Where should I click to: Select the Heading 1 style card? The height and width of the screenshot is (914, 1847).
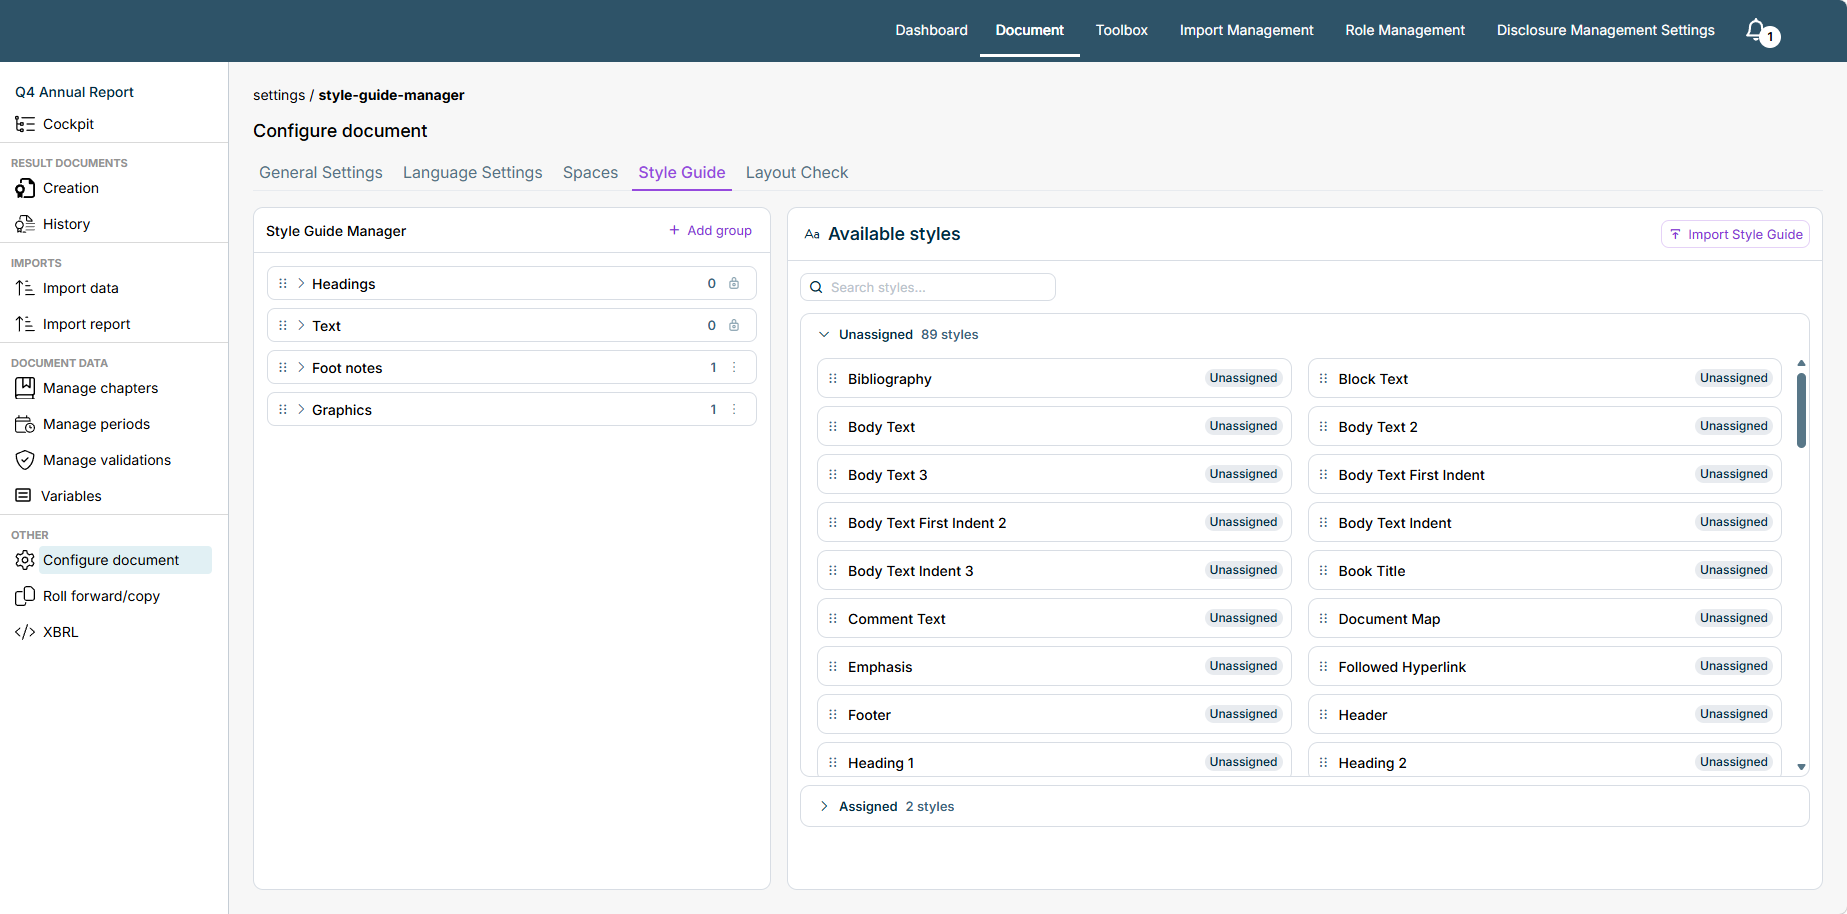click(1054, 759)
